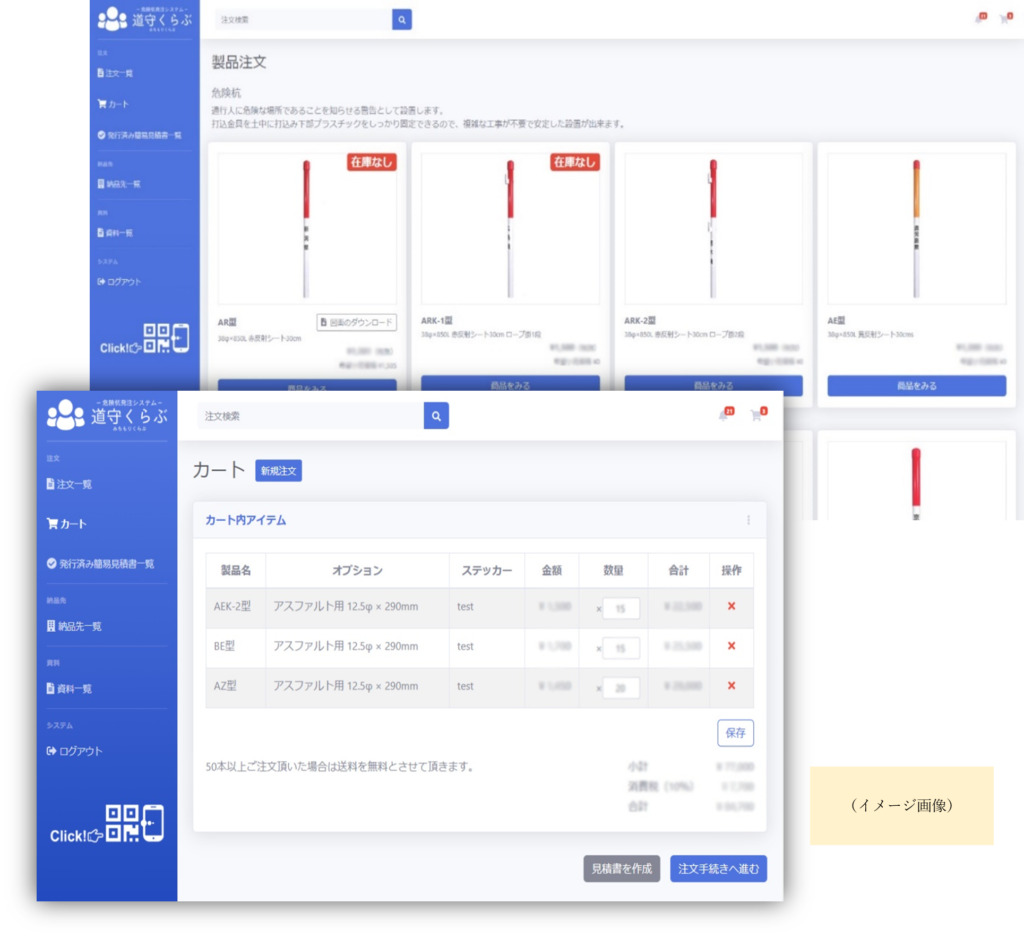Click the search magnifier on 製品注文 page
The height and width of the screenshot is (938, 1024).
402,19
